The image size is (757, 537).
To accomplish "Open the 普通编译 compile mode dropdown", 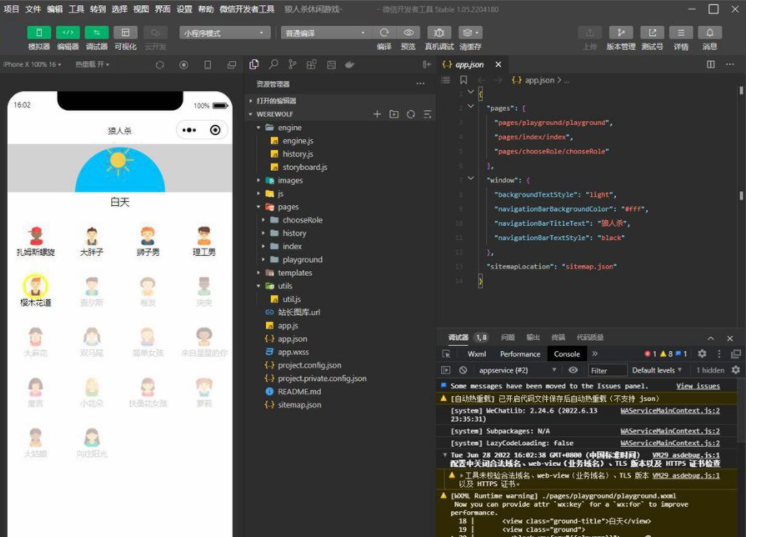I will tap(312, 32).
